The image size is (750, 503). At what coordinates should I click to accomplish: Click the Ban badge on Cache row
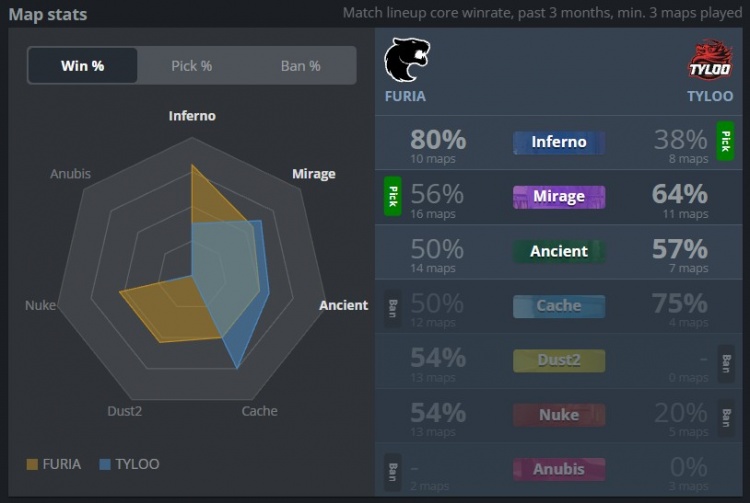pyautogui.click(x=393, y=308)
